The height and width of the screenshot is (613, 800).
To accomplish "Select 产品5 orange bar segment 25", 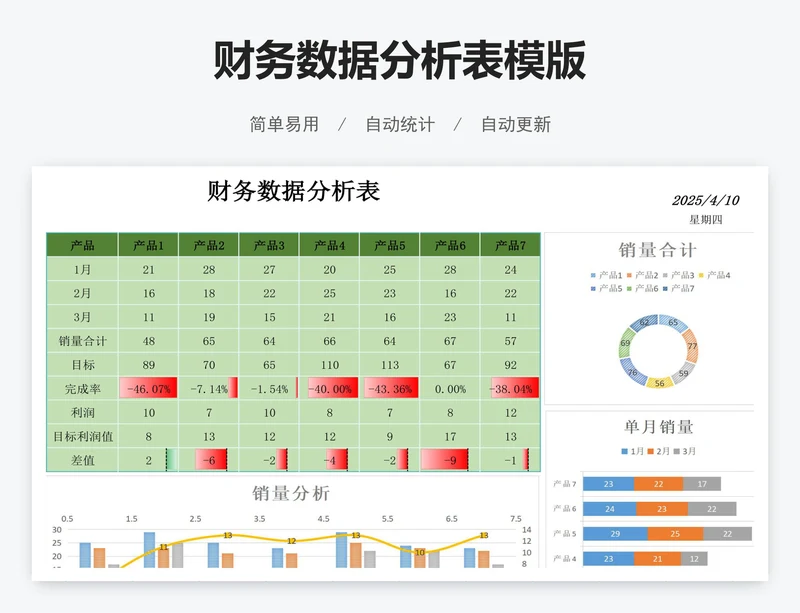I will pos(675,534).
